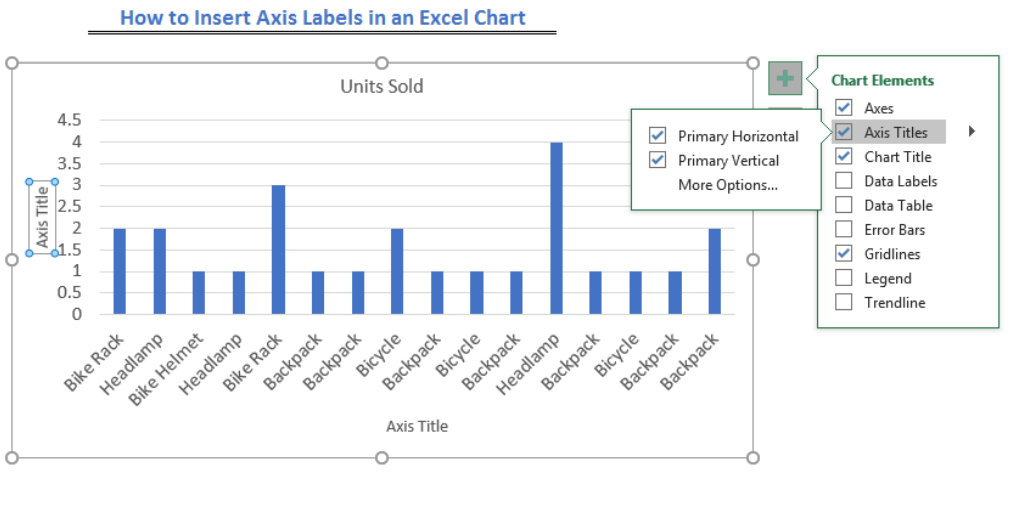Uncheck Primary Vertical axis title

click(658, 160)
